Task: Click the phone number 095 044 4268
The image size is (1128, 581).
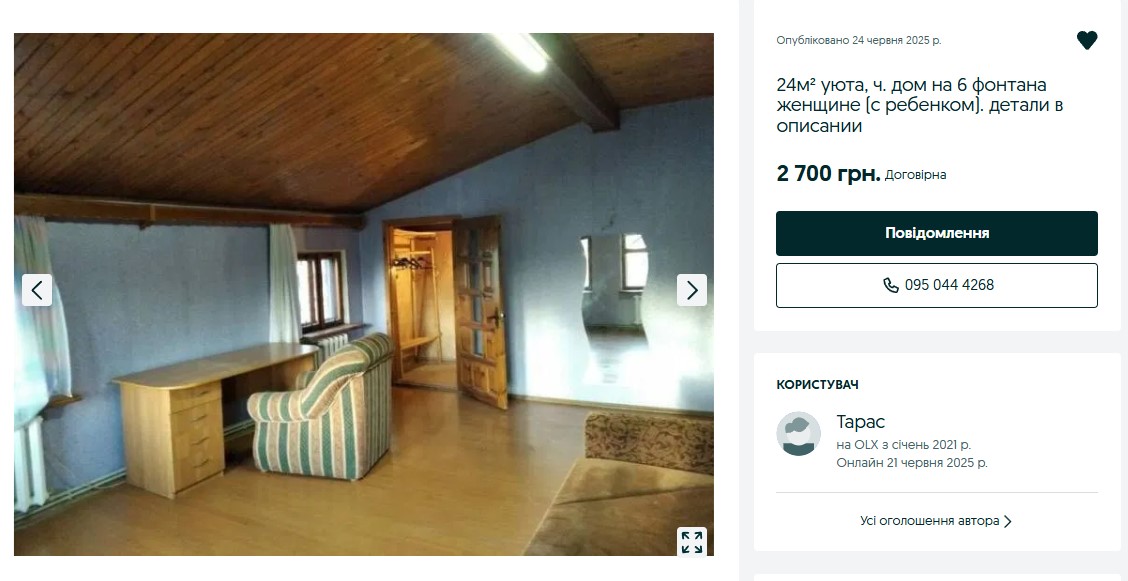Action: click(x=949, y=285)
